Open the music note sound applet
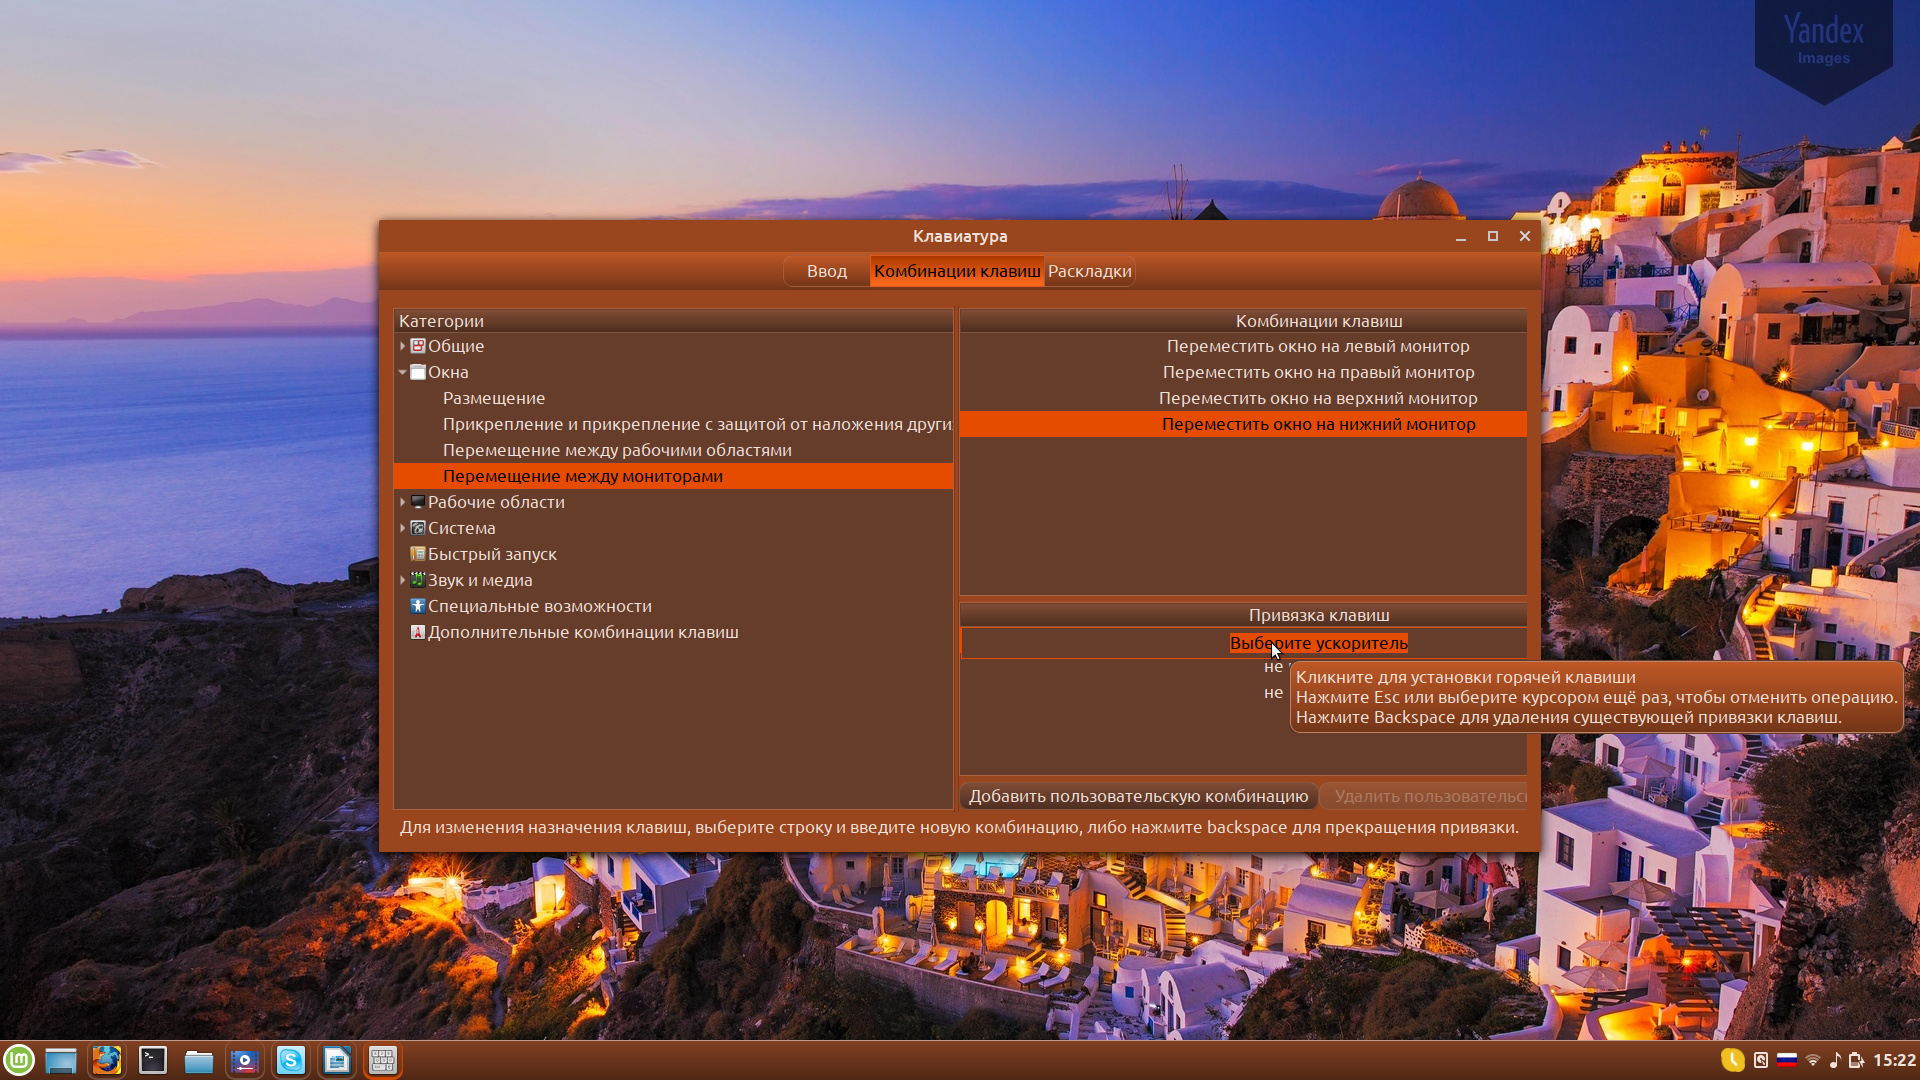Viewport: 1920px width, 1080px height. point(1835,1060)
